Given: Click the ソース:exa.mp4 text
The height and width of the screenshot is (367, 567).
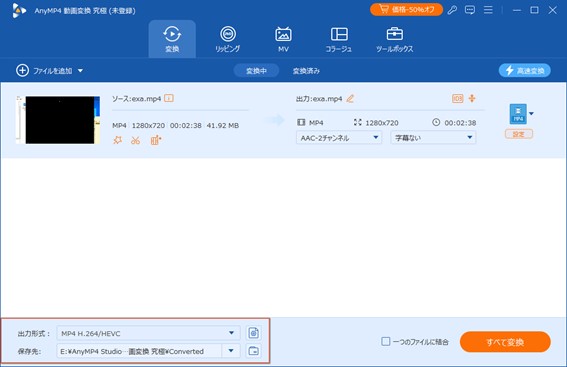Looking at the screenshot, I should pos(136,99).
